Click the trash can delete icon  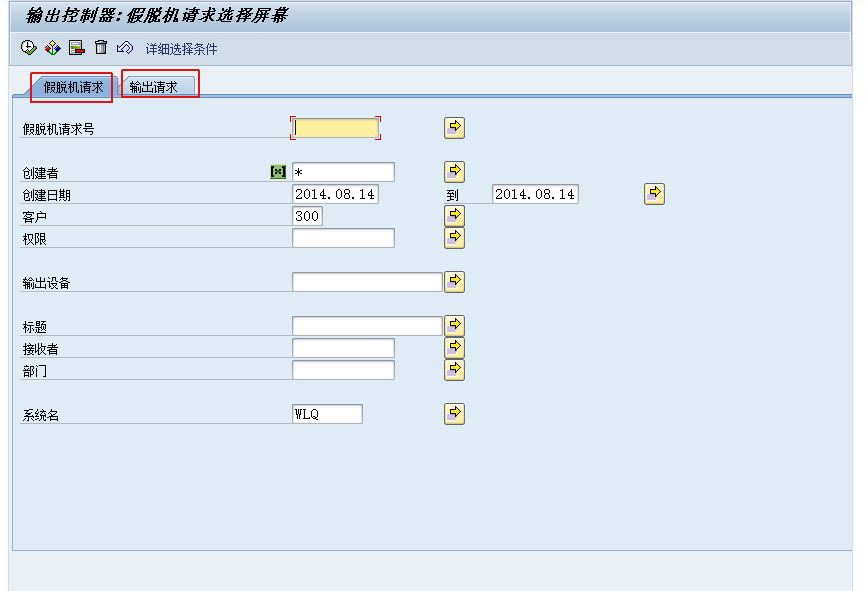(x=101, y=48)
